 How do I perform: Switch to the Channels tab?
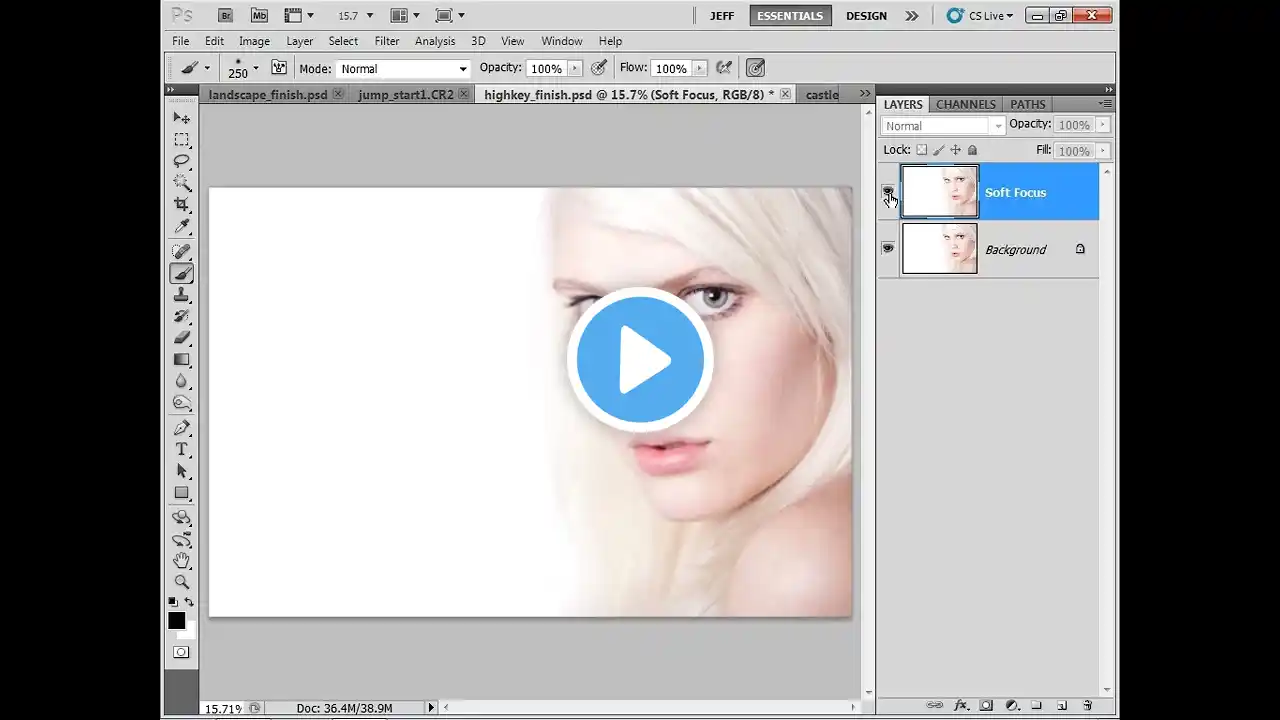(965, 104)
